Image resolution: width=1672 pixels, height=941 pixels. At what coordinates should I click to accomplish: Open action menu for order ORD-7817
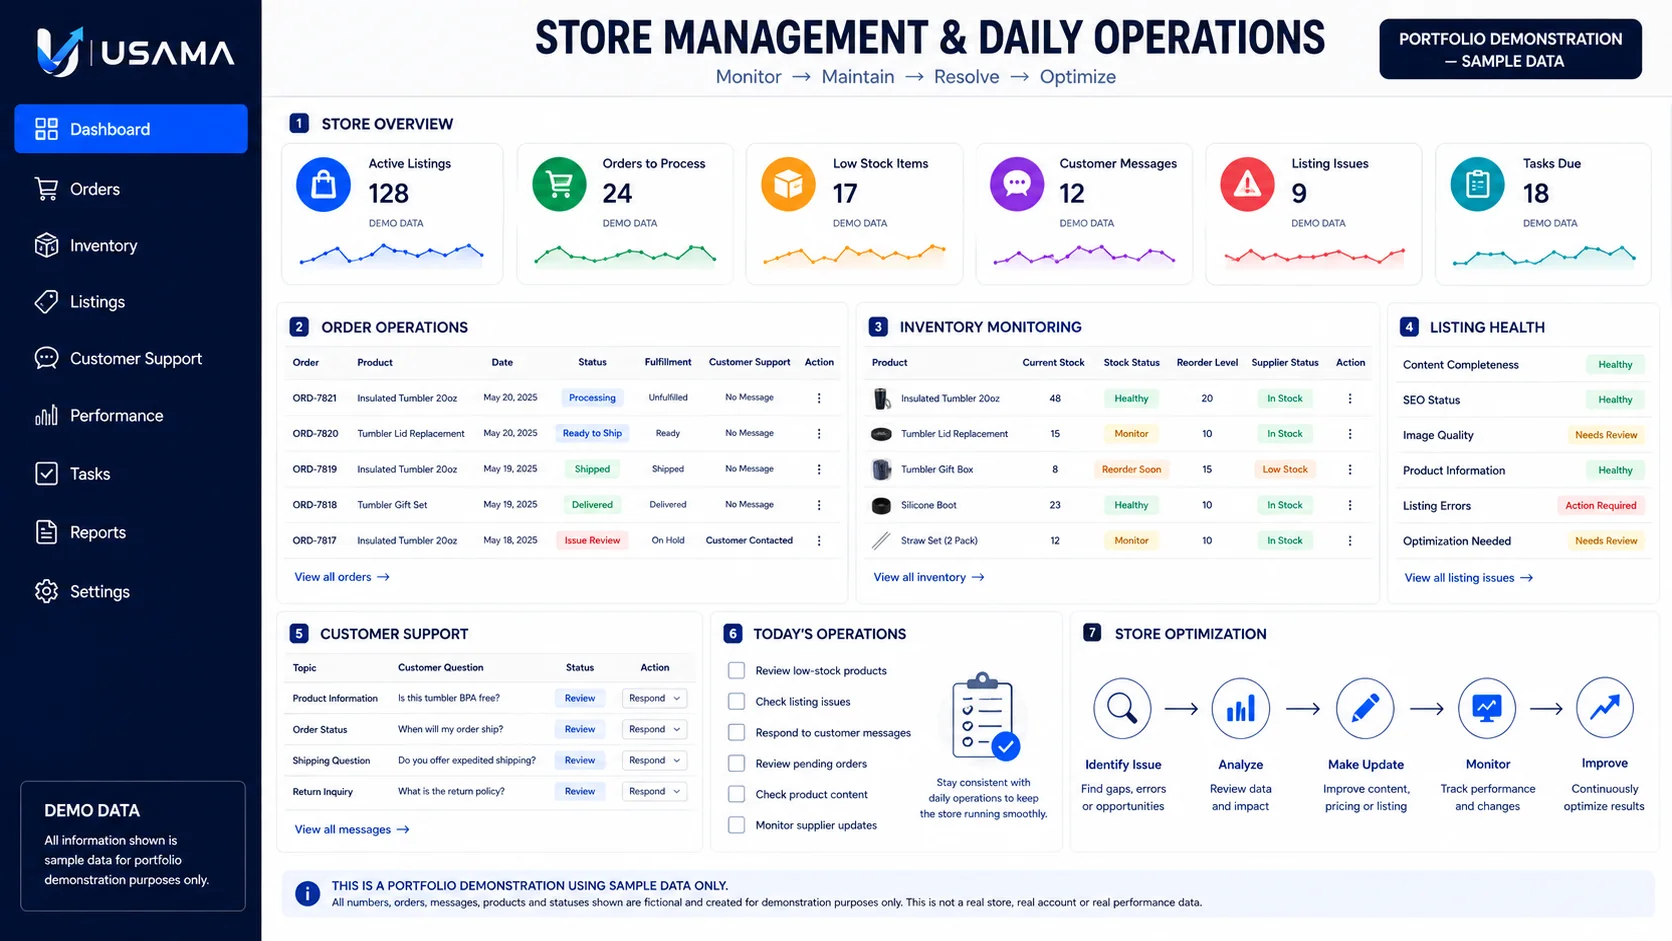click(819, 541)
